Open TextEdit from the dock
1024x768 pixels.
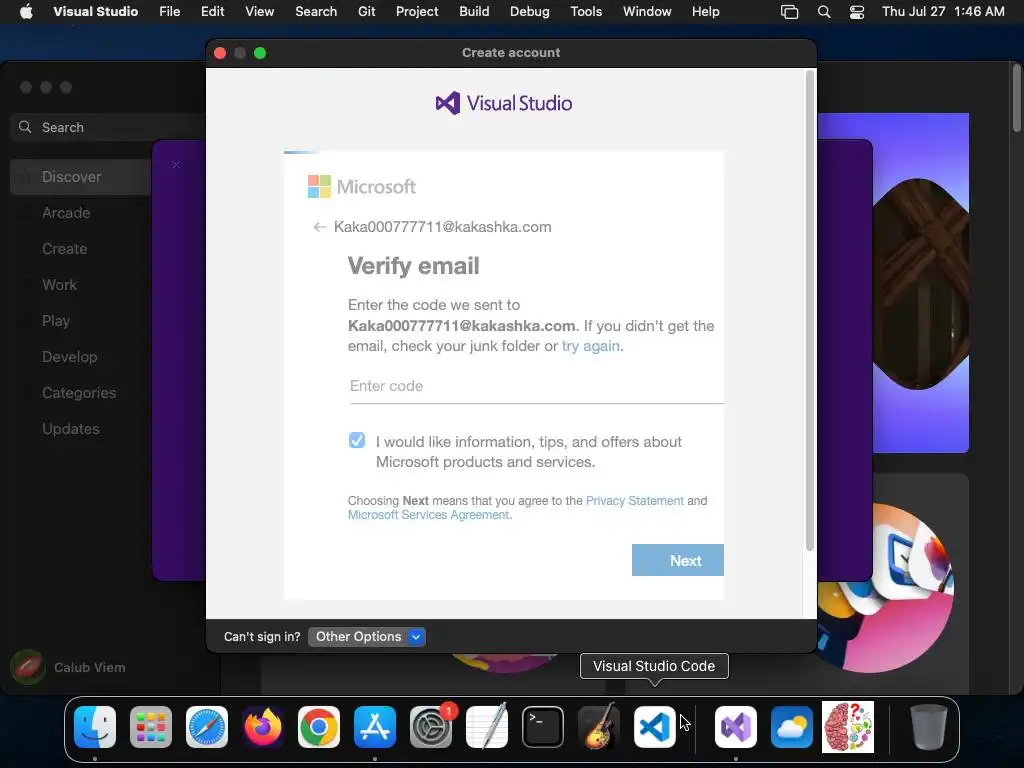click(487, 727)
